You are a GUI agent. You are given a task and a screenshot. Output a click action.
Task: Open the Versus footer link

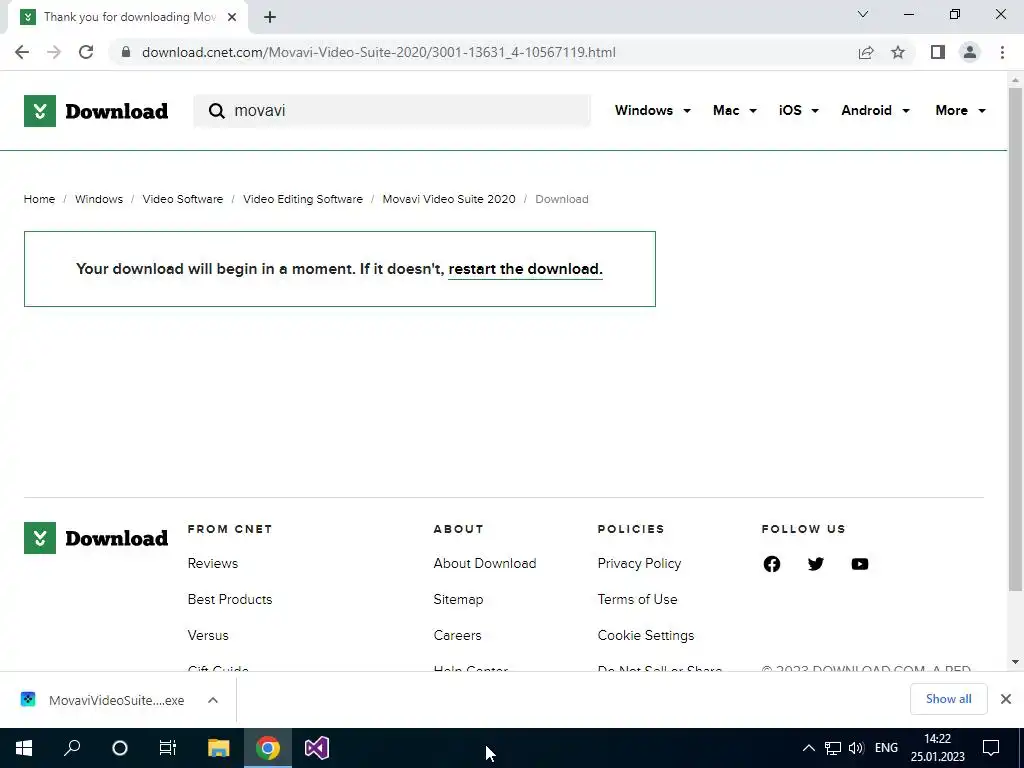click(x=208, y=635)
